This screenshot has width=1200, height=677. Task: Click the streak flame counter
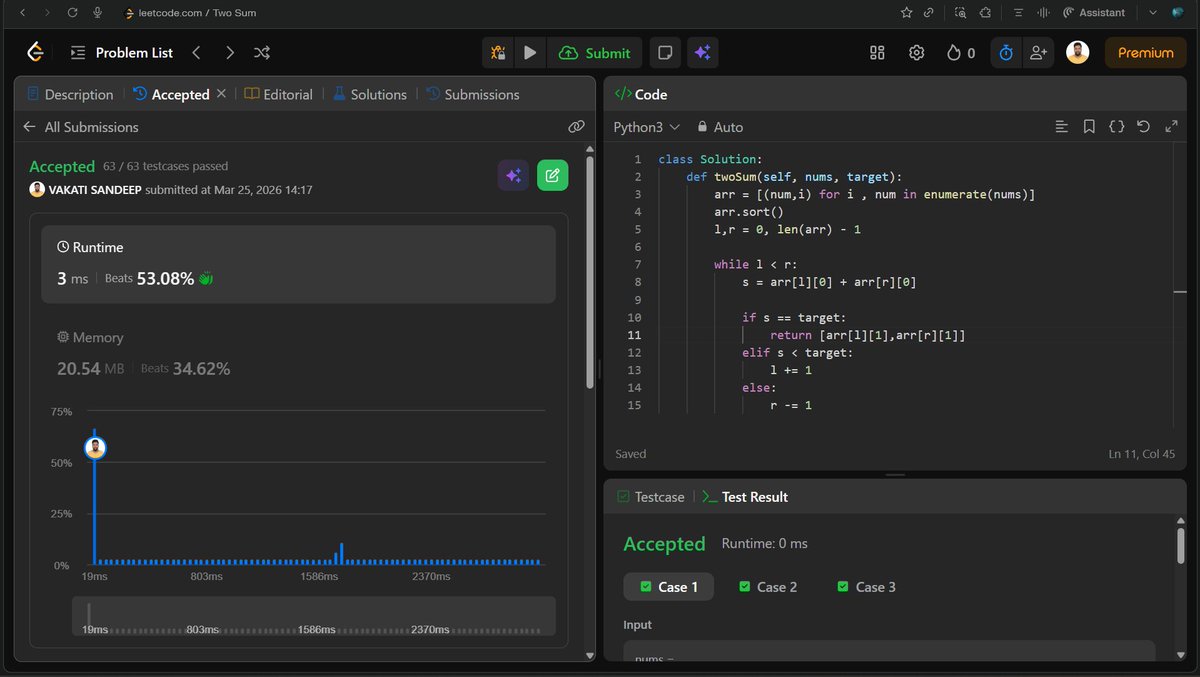961,53
